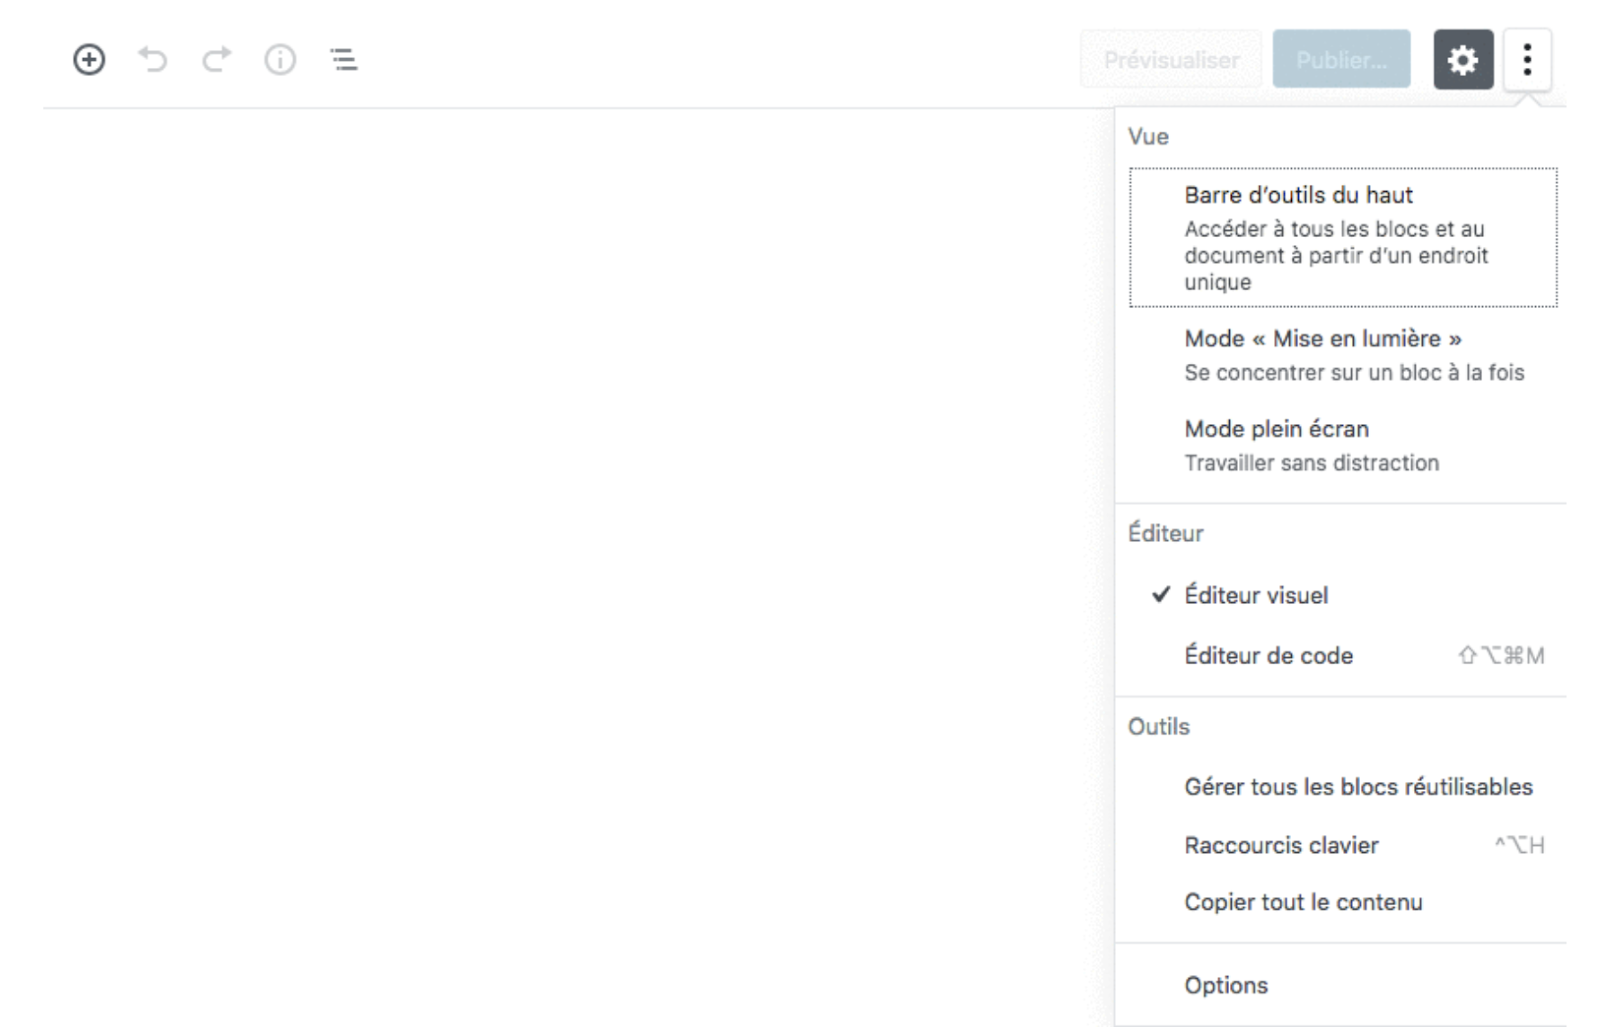Click the checkmark beside Éditeur visuel

pyautogui.click(x=1160, y=595)
